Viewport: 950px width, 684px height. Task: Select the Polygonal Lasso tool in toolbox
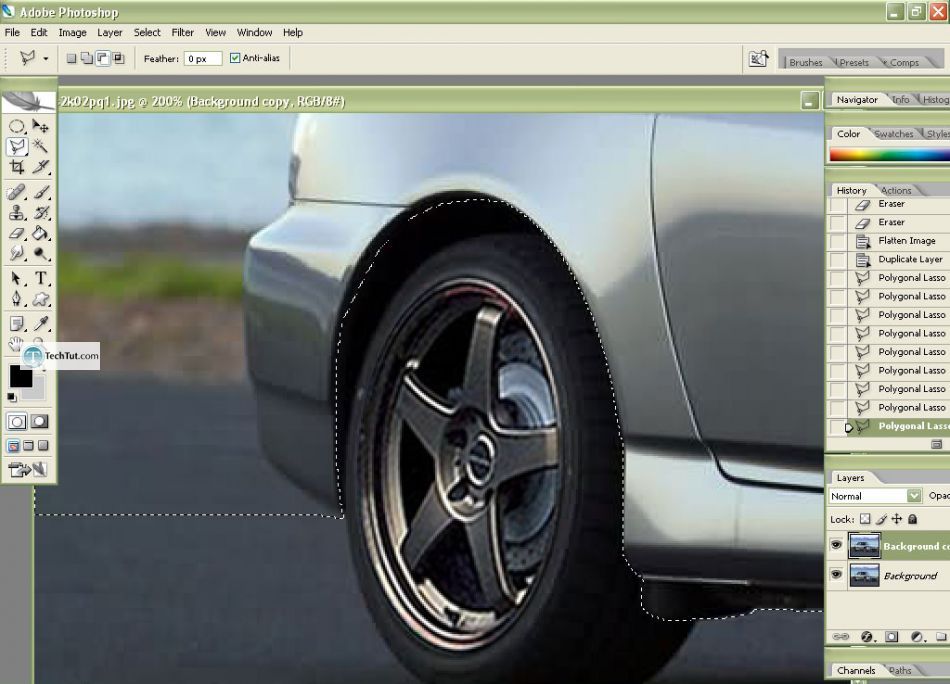click(17, 146)
